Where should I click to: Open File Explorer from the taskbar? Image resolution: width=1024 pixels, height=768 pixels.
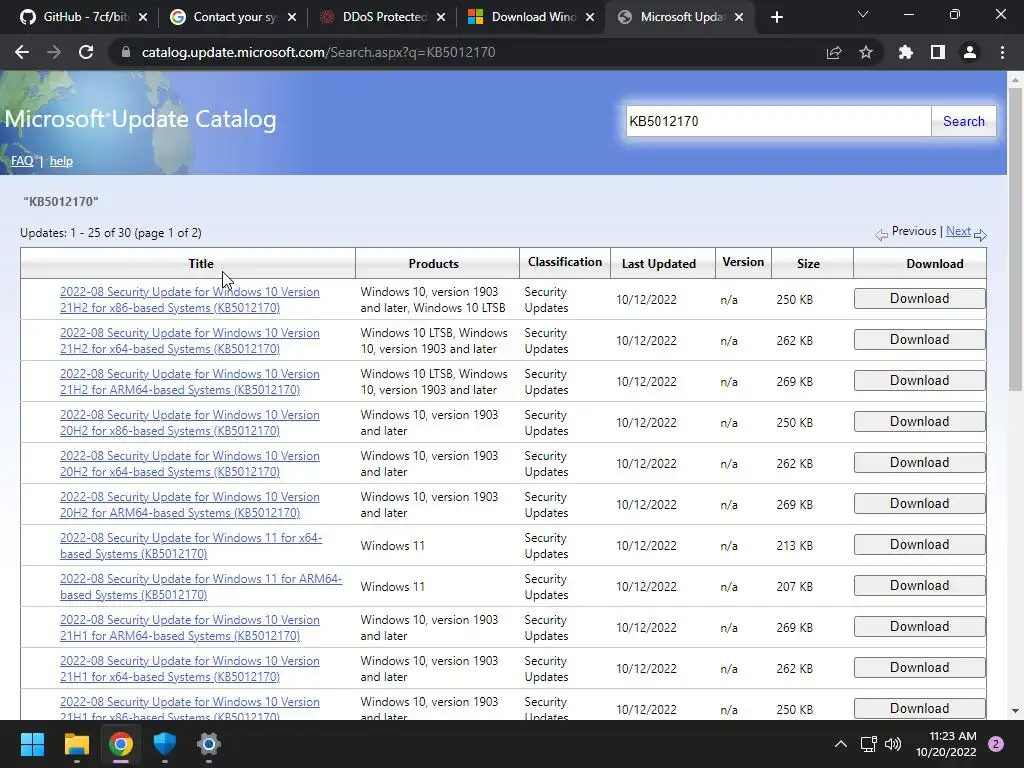[76, 744]
